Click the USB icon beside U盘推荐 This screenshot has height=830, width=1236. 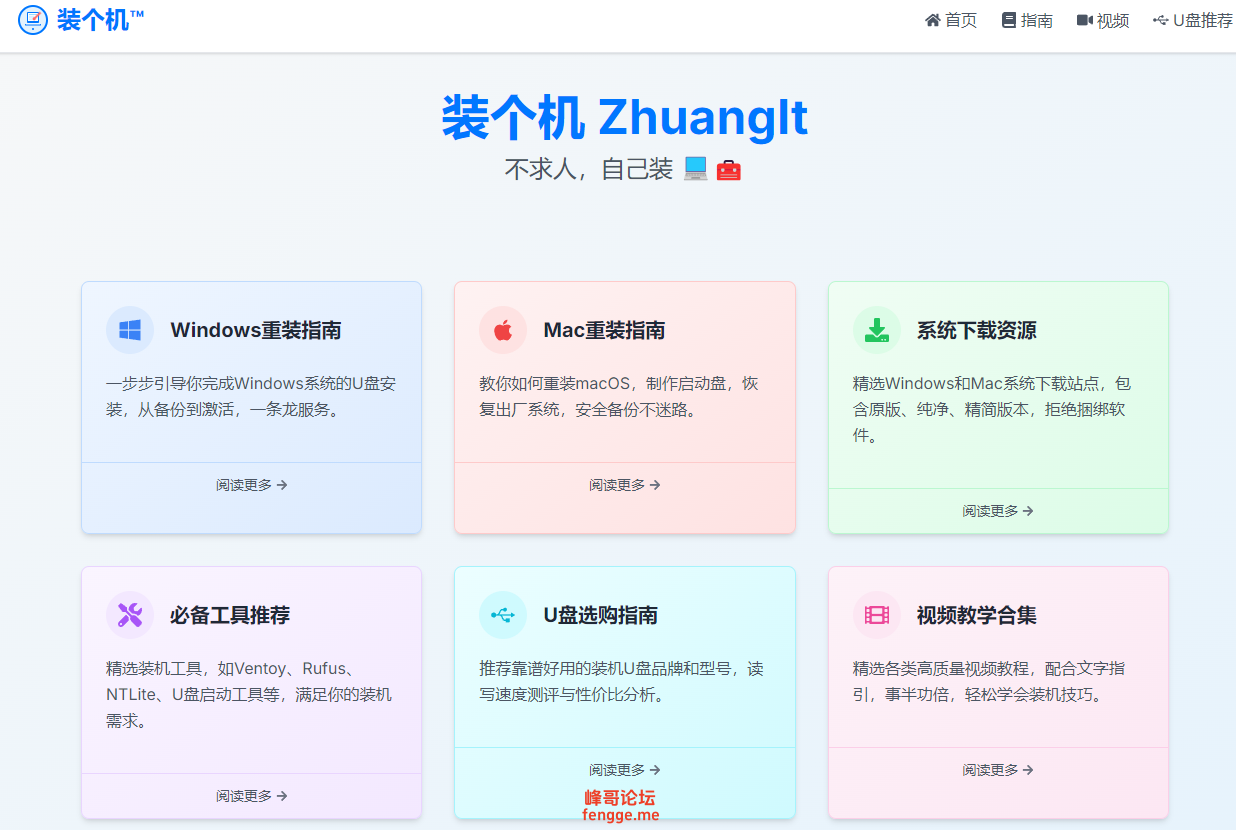tap(1161, 20)
